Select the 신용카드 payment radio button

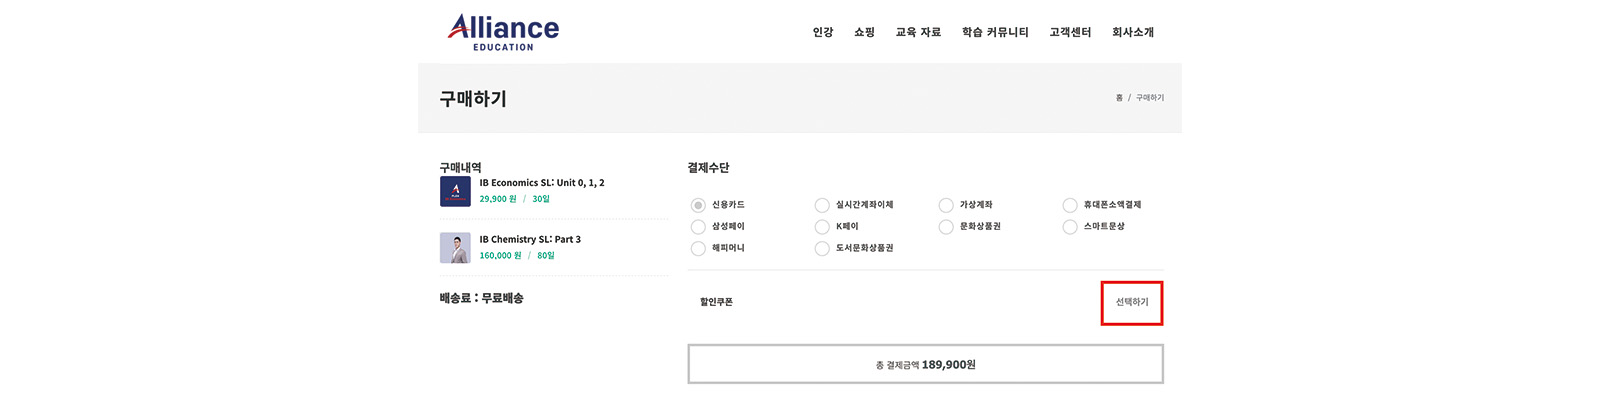click(x=698, y=205)
